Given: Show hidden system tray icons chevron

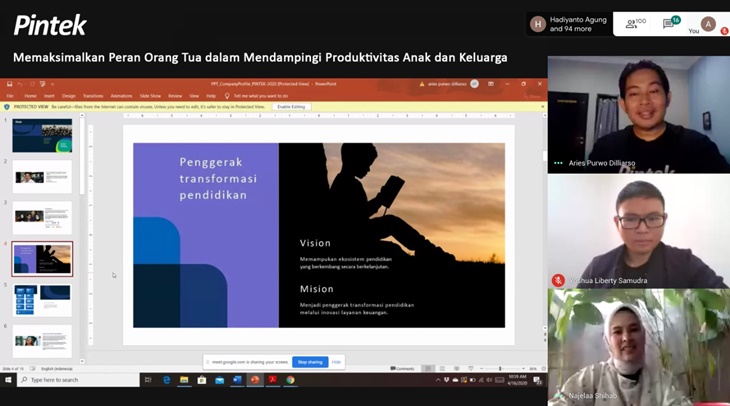Looking at the screenshot, I should (x=438, y=380).
